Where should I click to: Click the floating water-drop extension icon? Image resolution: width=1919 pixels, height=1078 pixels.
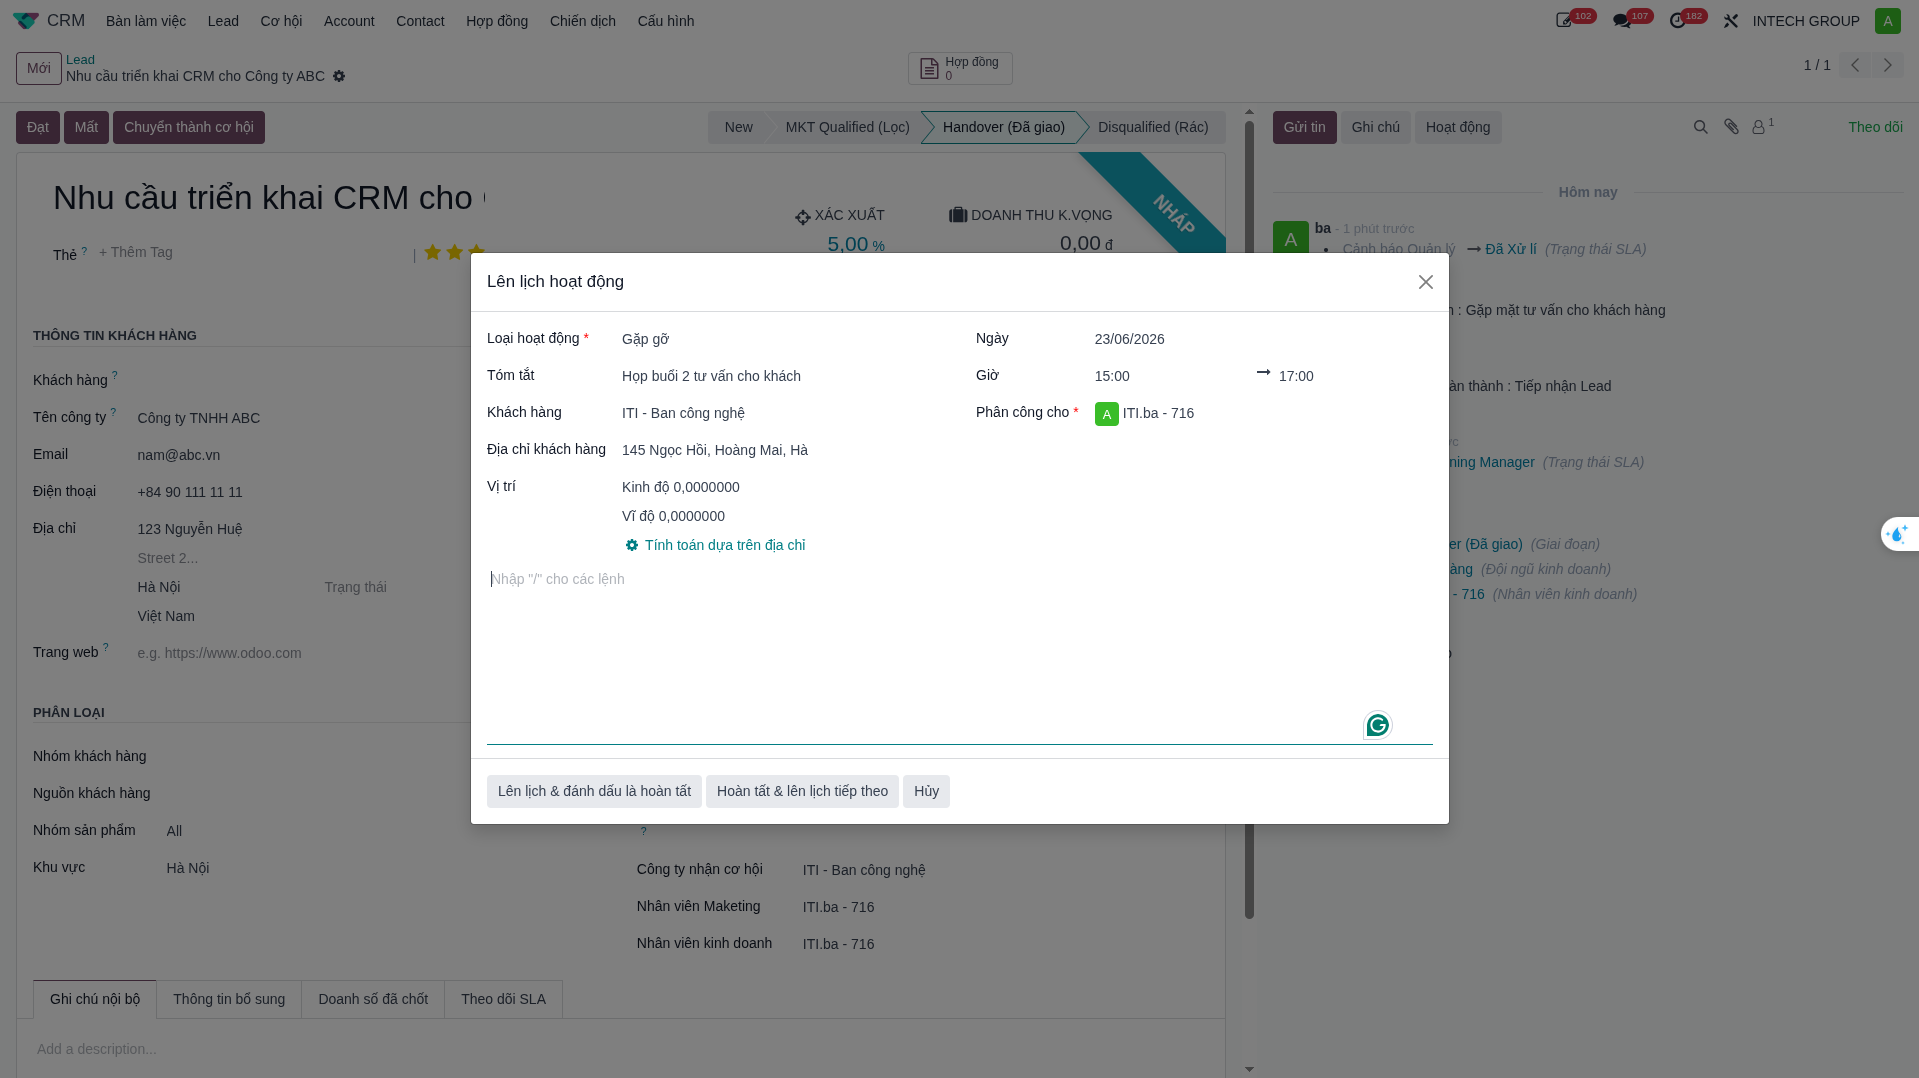tap(1898, 534)
